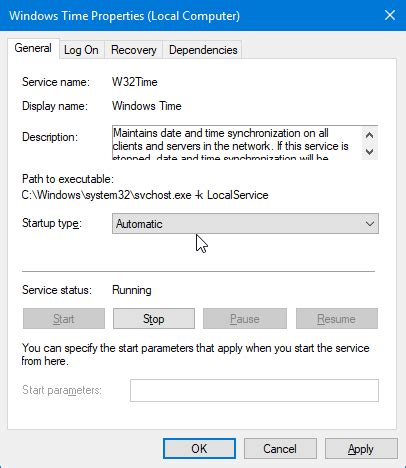This screenshot has height=468, width=406.
Task: View the Dependencies tab
Action: tap(203, 50)
